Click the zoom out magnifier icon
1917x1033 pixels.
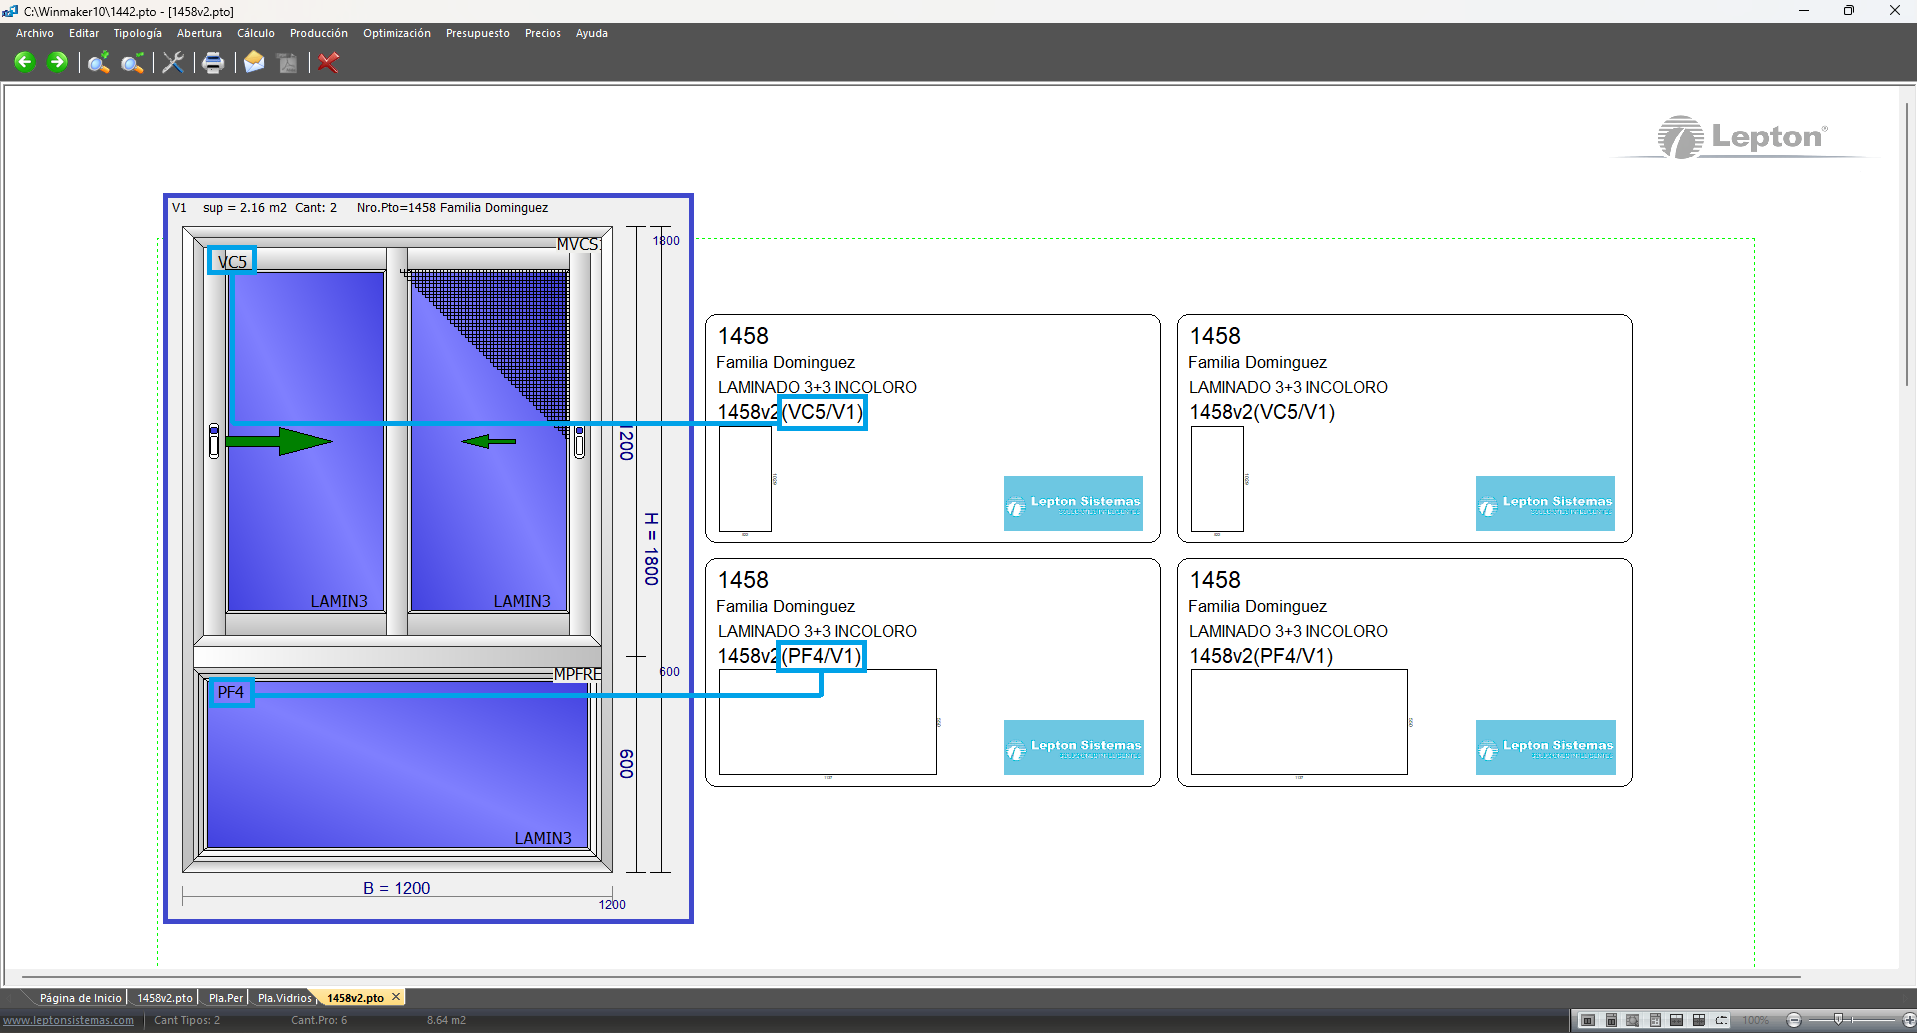(131, 63)
